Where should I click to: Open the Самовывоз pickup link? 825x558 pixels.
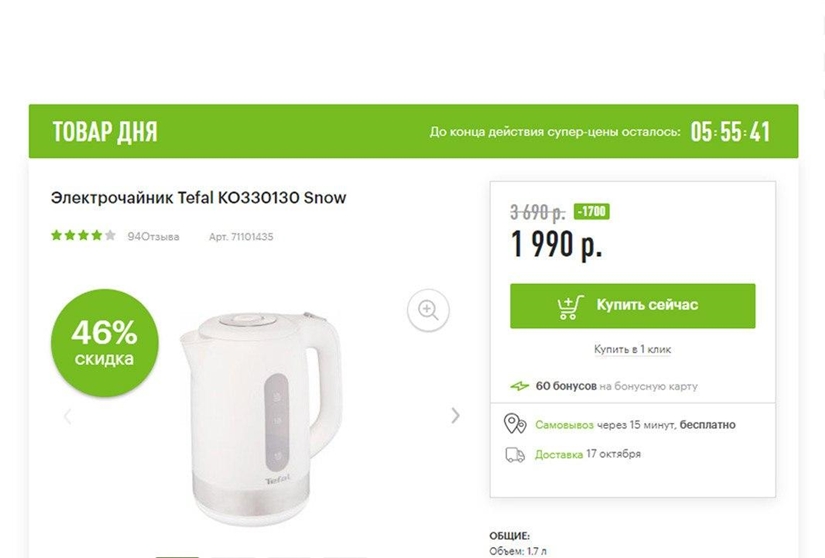564,425
